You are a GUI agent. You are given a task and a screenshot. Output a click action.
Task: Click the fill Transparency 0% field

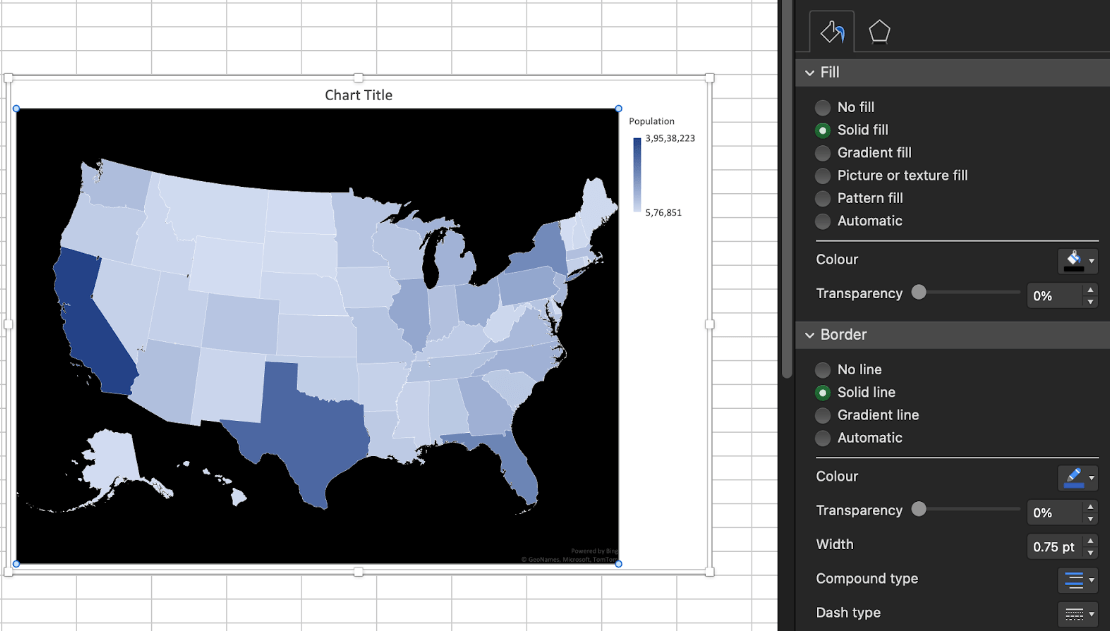click(x=1054, y=295)
